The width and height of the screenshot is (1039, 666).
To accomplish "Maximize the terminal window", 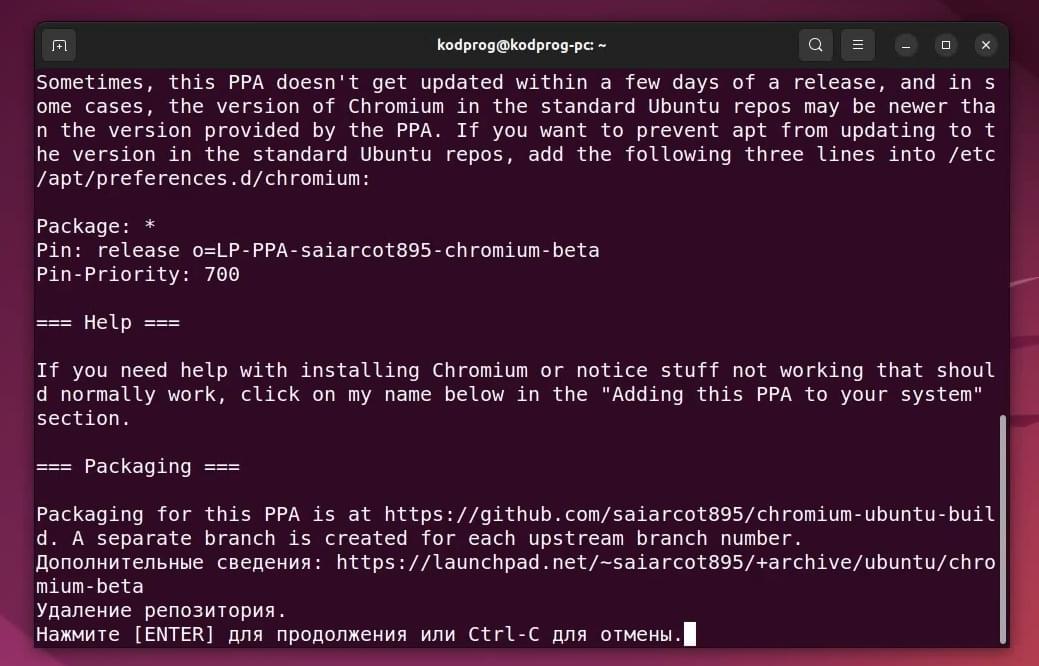I will click(x=946, y=45).
